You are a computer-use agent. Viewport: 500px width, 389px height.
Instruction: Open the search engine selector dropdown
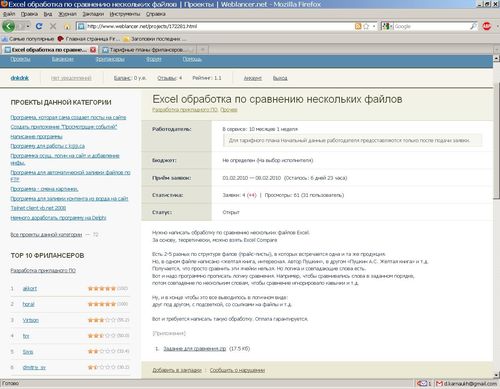coord(387,26)
